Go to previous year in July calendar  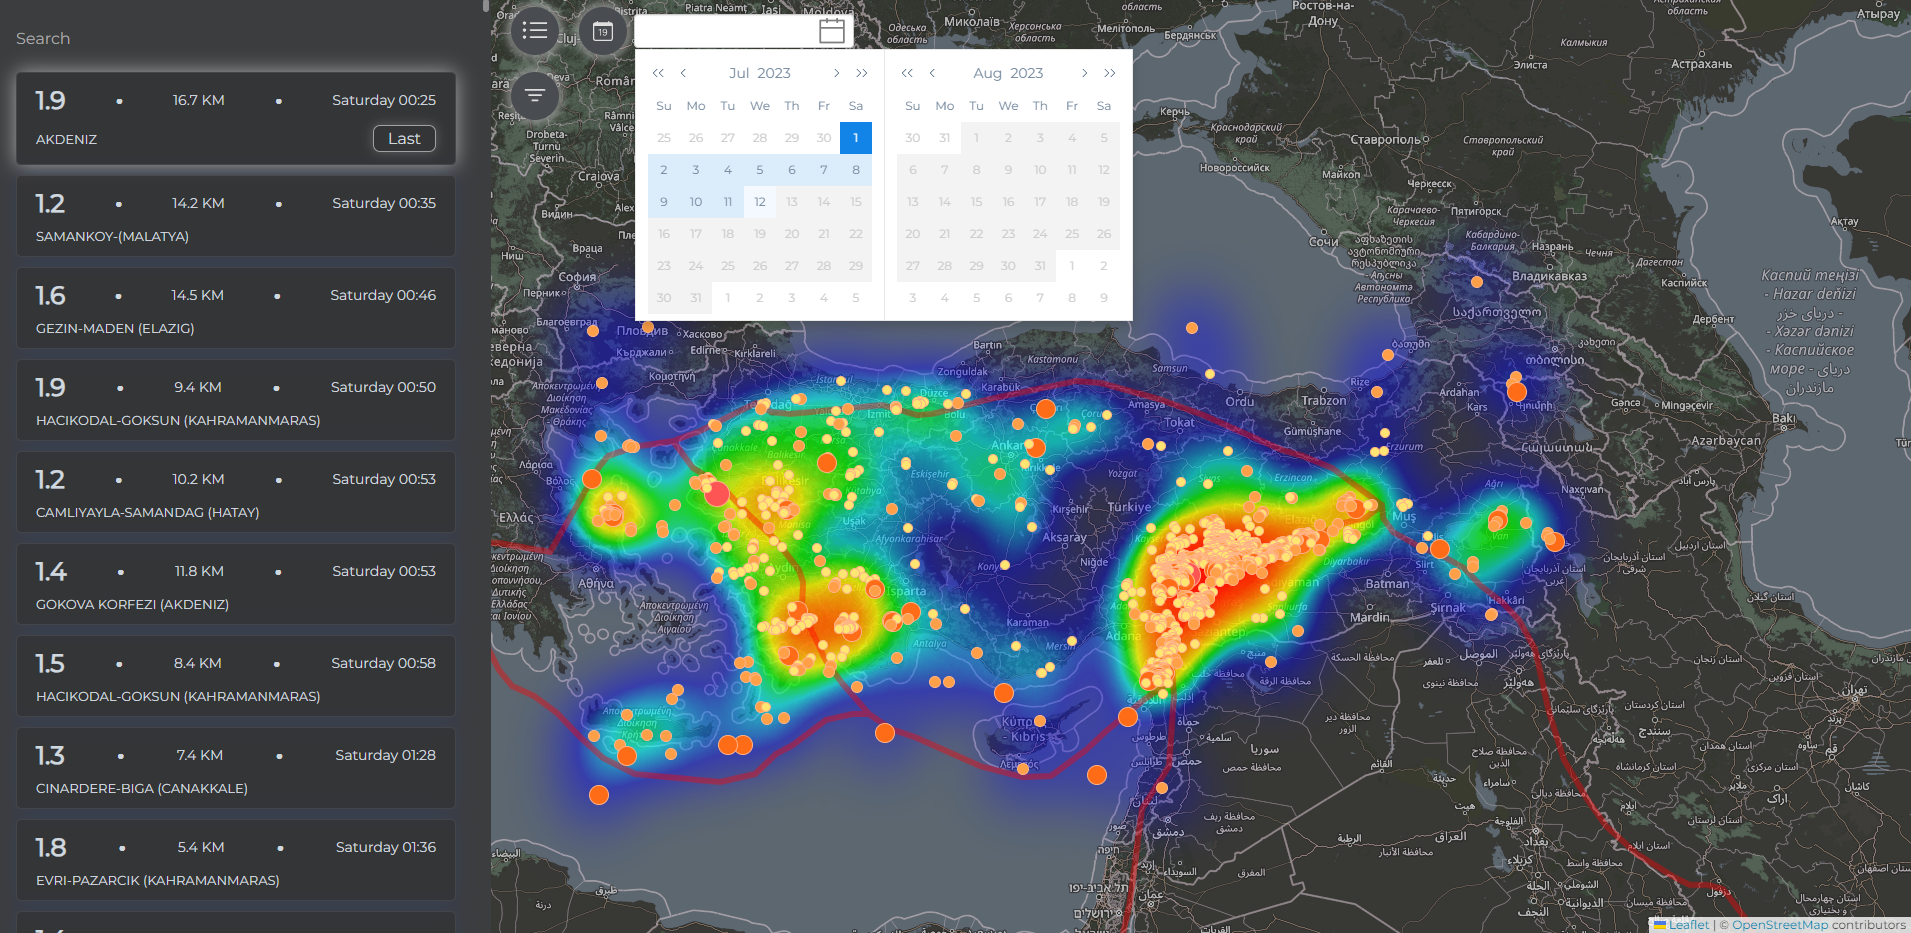(x=658, y=73)
